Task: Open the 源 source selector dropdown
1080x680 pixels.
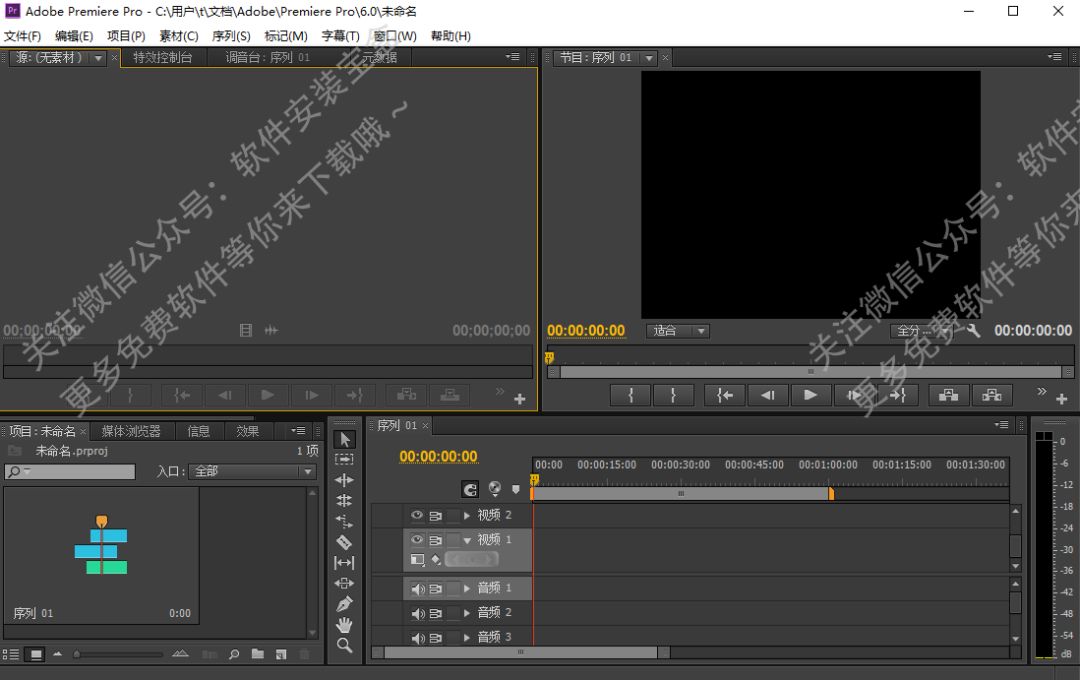Action: click(x=98, y=58)
